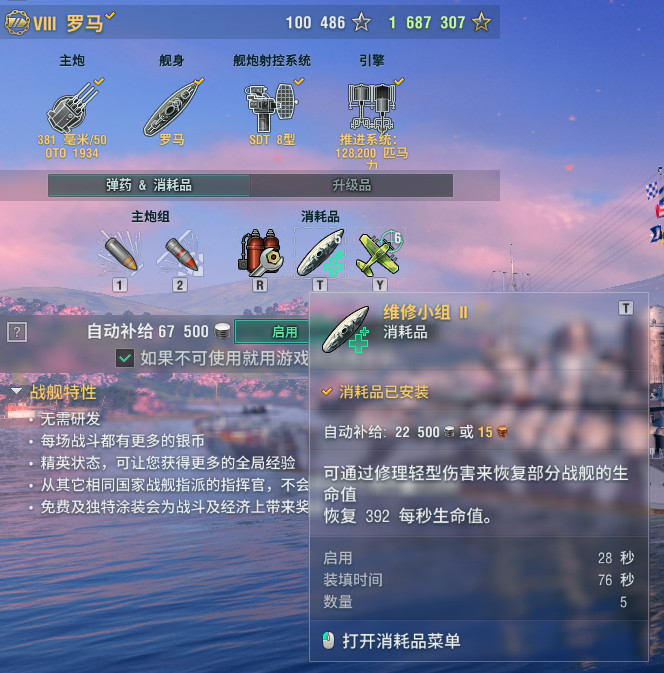Viewport: 664px width, 673px height.
Task: Click the 100 486 ship XP star icon
Action: coord(361,22)
